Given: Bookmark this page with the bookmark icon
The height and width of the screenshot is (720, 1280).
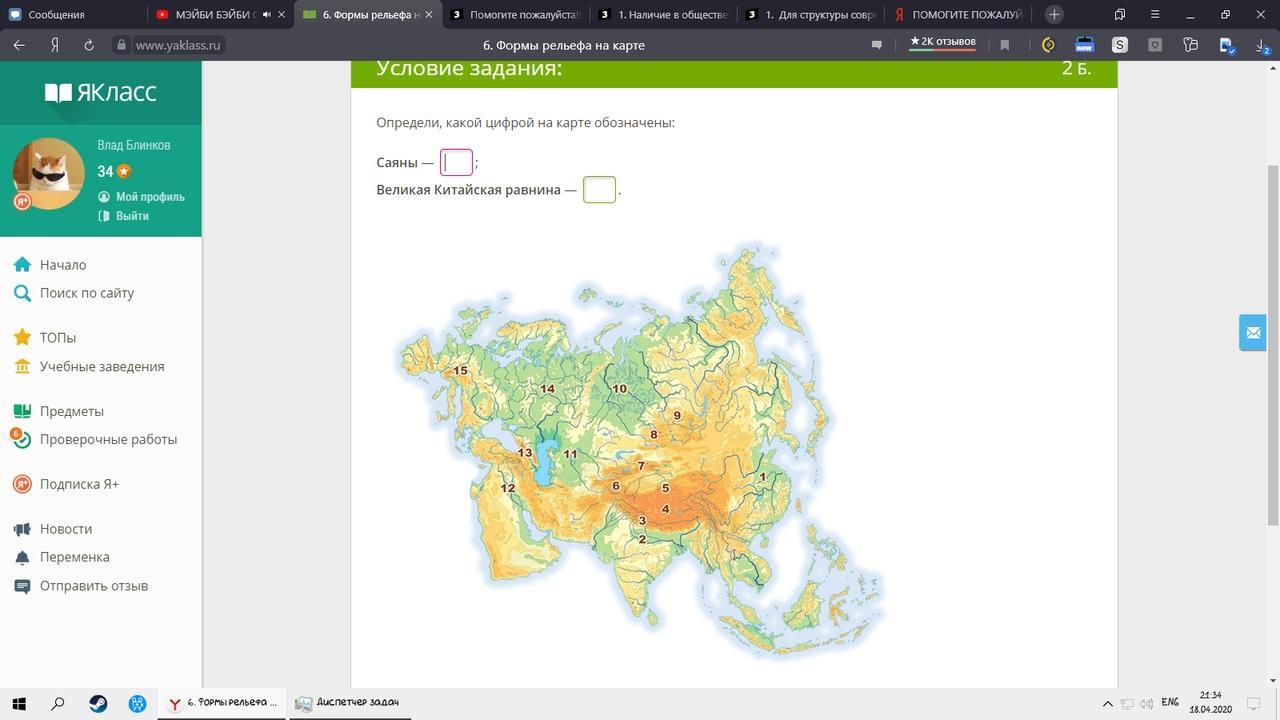Looking at the screenshot, I should click(x=1005, y=45).
